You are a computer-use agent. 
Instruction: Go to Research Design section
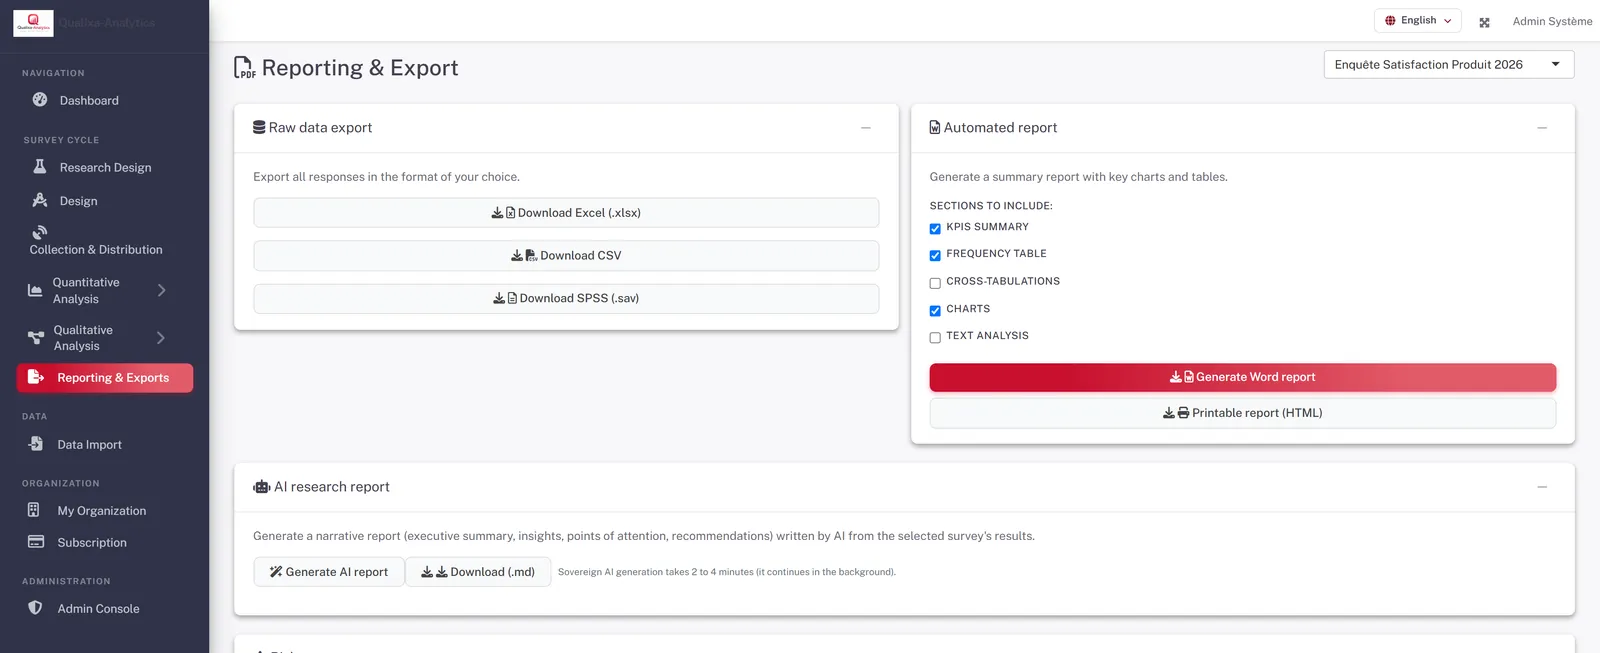(104, 167)
